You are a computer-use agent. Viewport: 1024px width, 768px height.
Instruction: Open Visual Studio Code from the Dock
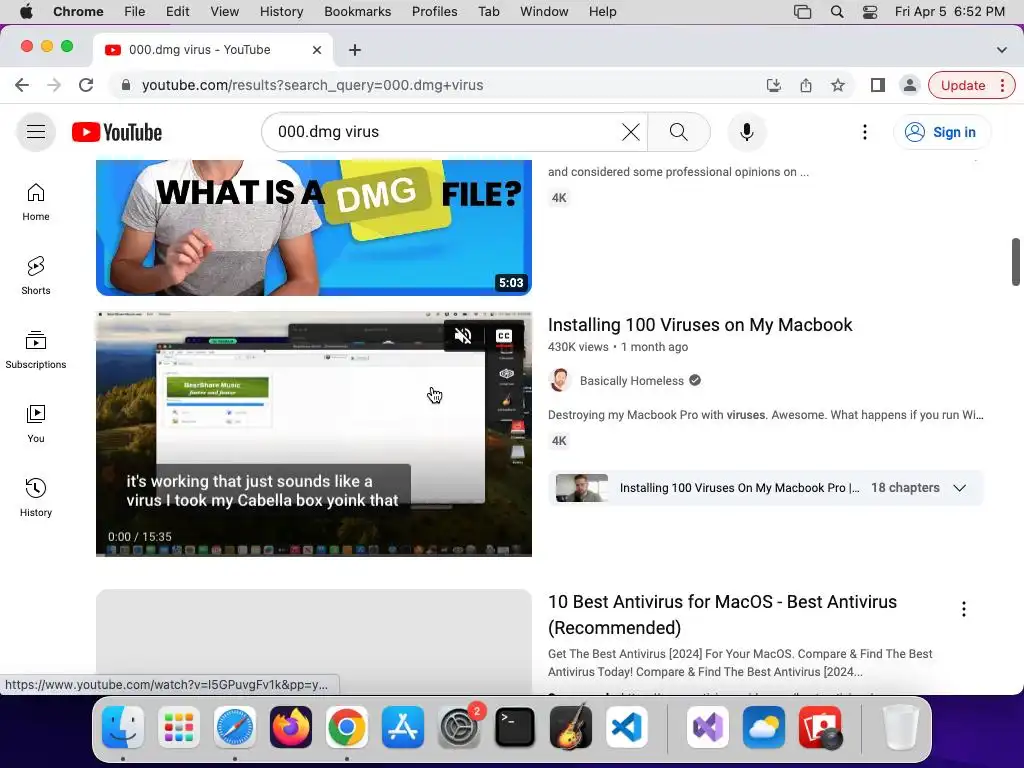627,727
